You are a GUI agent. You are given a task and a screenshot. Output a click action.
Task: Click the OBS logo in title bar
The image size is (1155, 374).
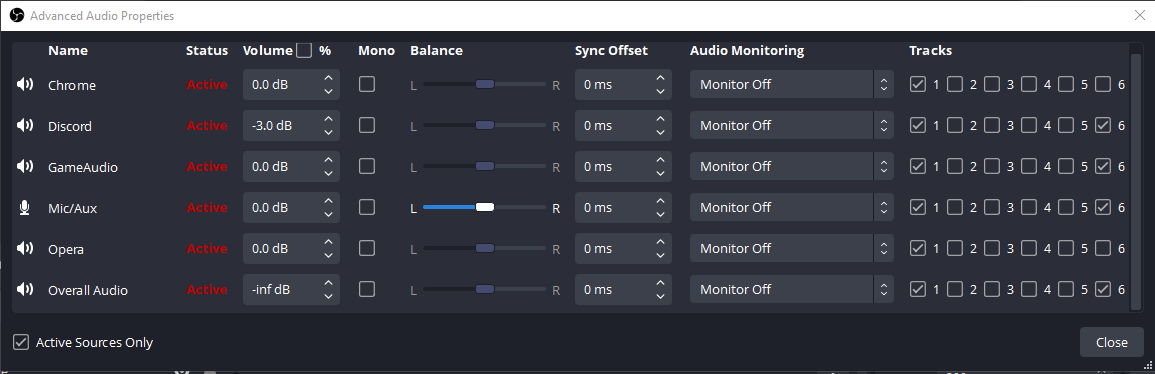16,15
